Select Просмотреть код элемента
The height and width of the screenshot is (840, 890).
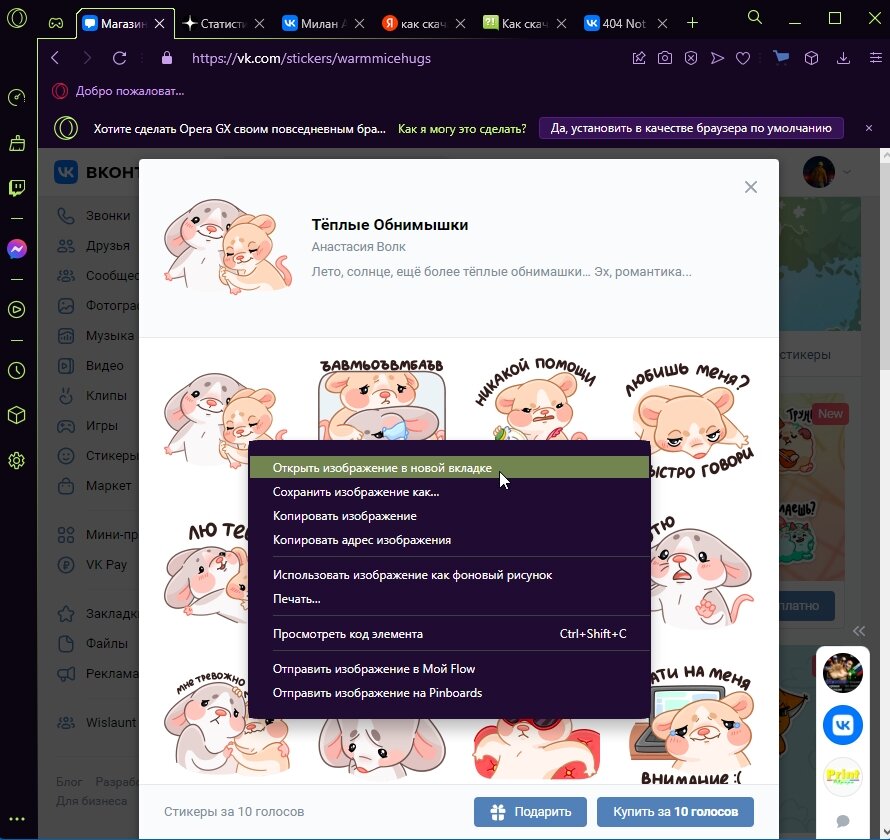click(x=449, y=634)
